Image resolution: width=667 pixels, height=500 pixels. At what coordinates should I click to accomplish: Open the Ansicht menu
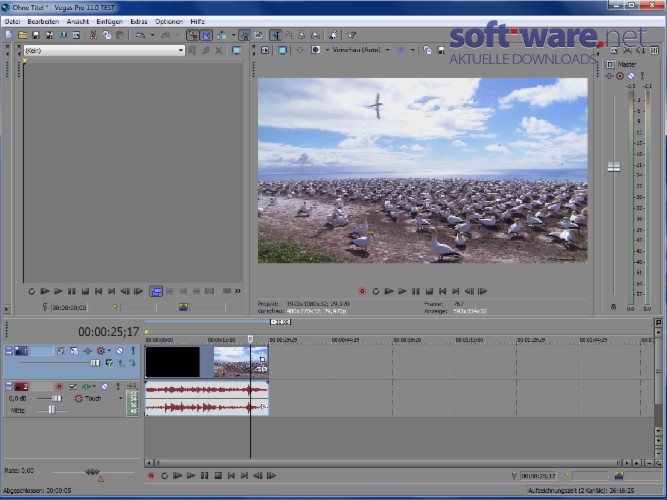77,21
